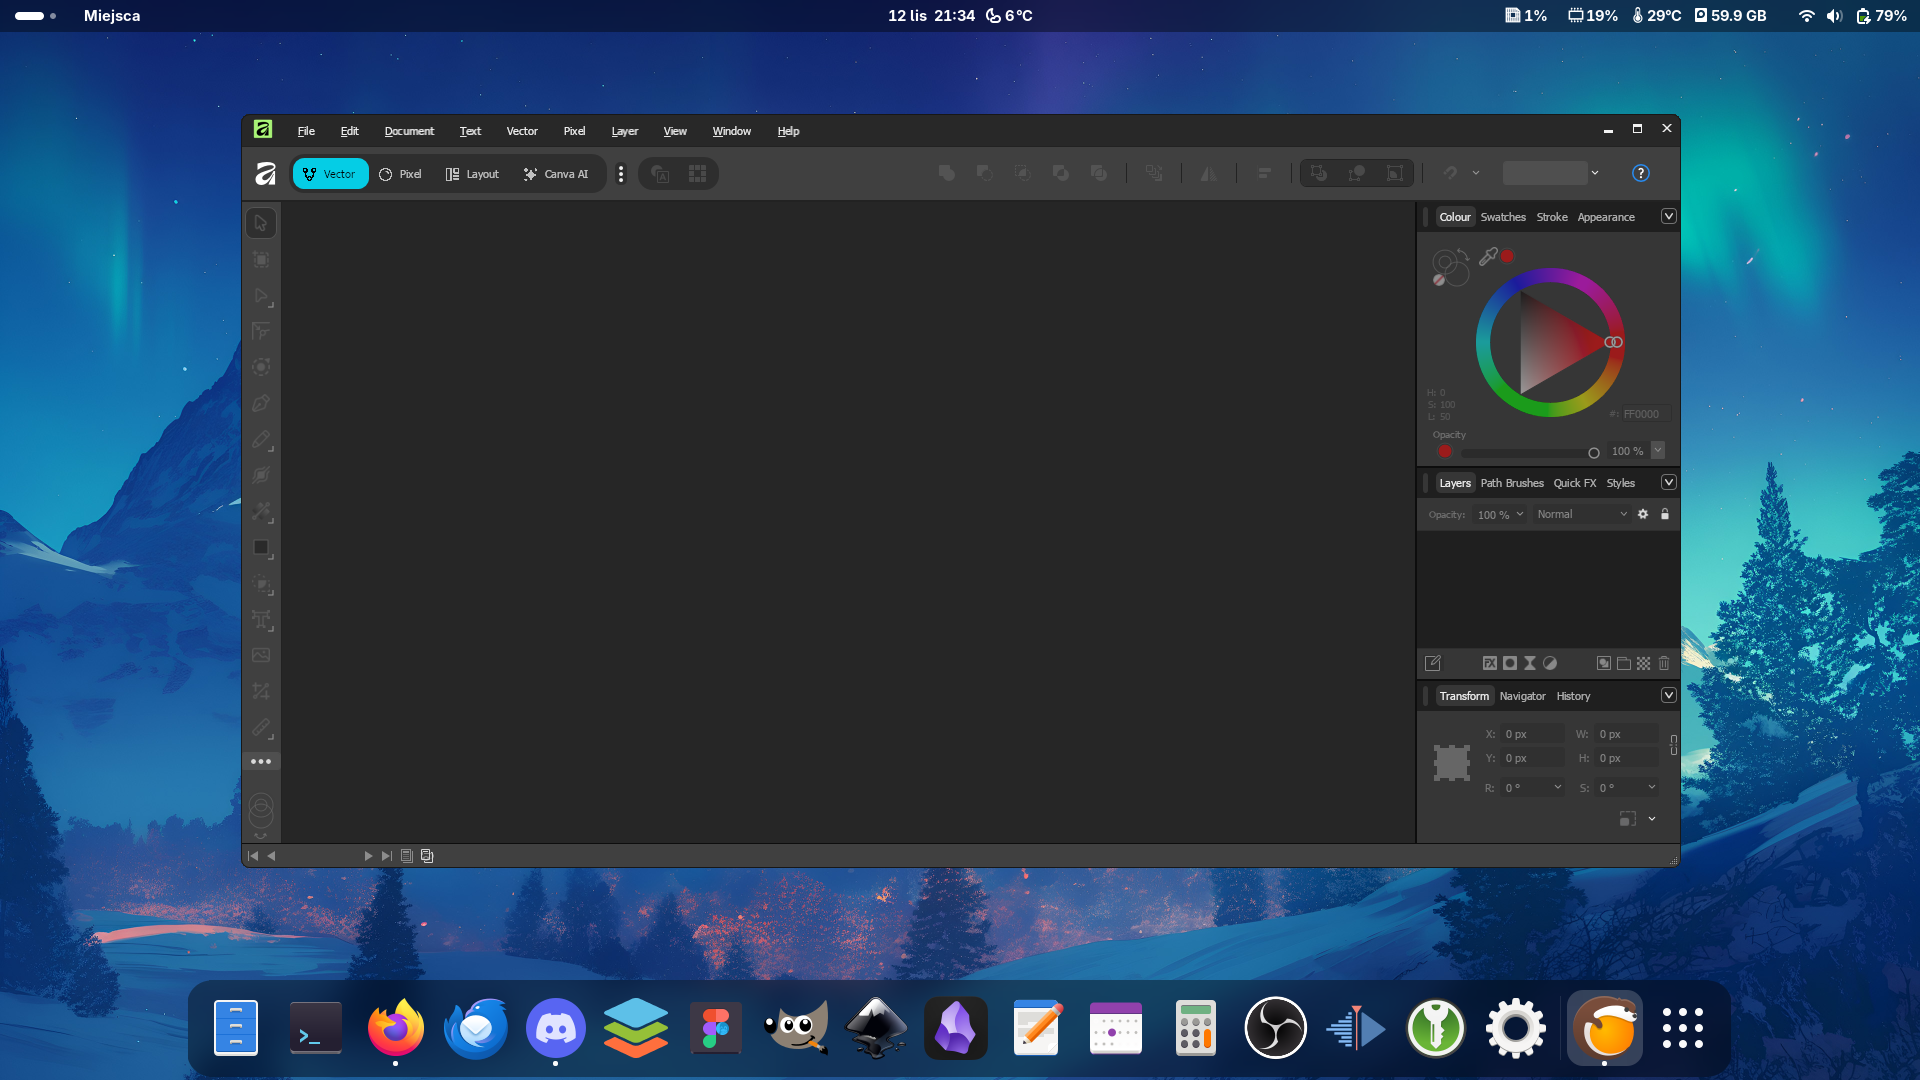Switch to the Pixel studio mode
The height and width of the screenshot is (1080, 1920).
(400, 174)
